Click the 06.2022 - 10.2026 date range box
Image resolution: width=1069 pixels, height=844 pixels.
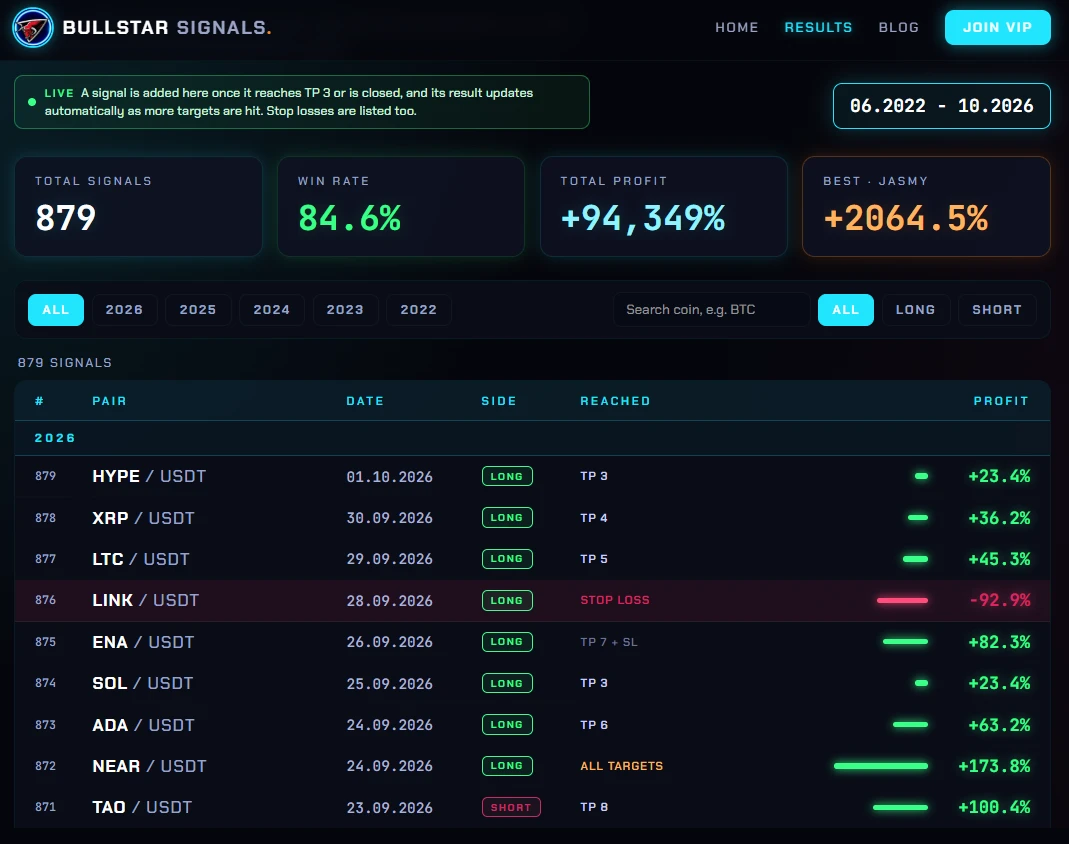pos(942,106)
